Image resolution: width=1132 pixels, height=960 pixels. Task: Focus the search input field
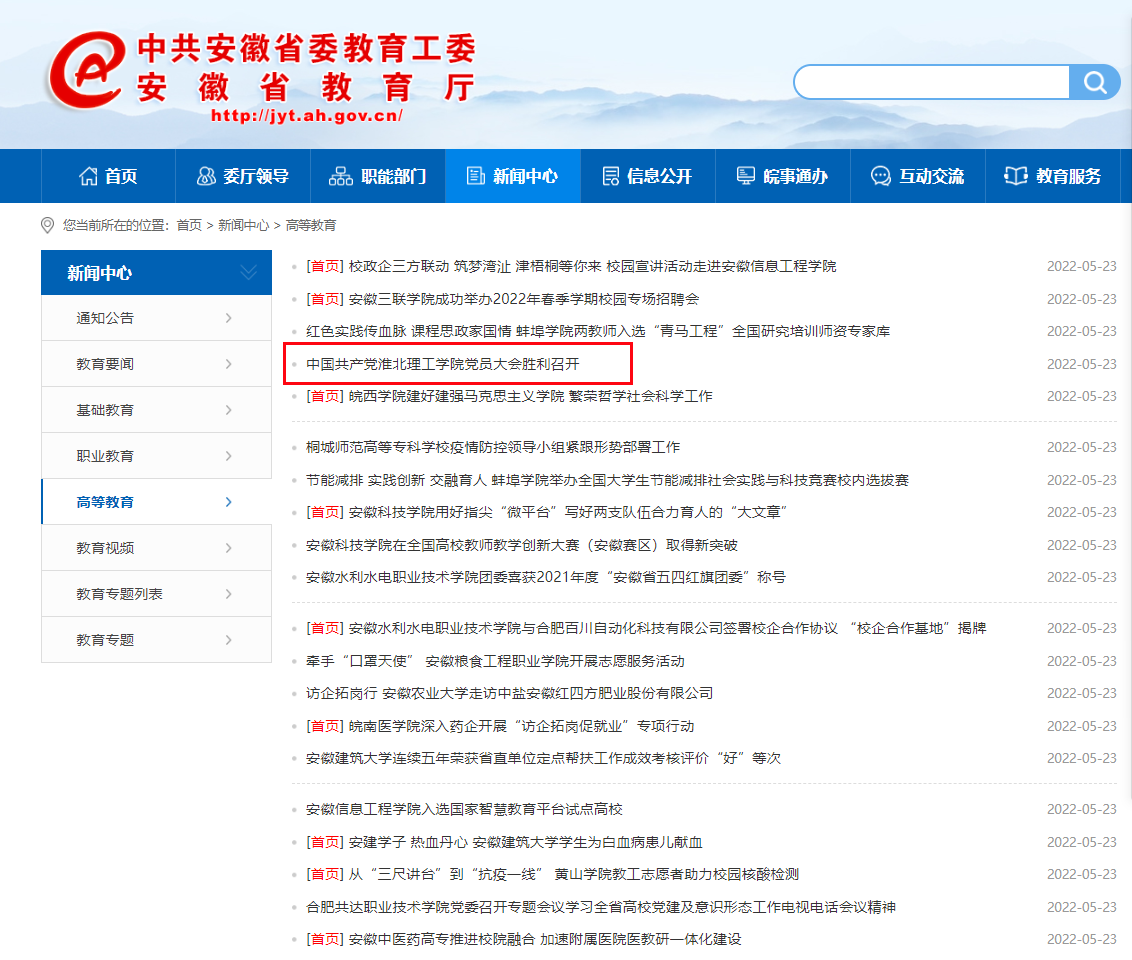click(x=931, y=82)
